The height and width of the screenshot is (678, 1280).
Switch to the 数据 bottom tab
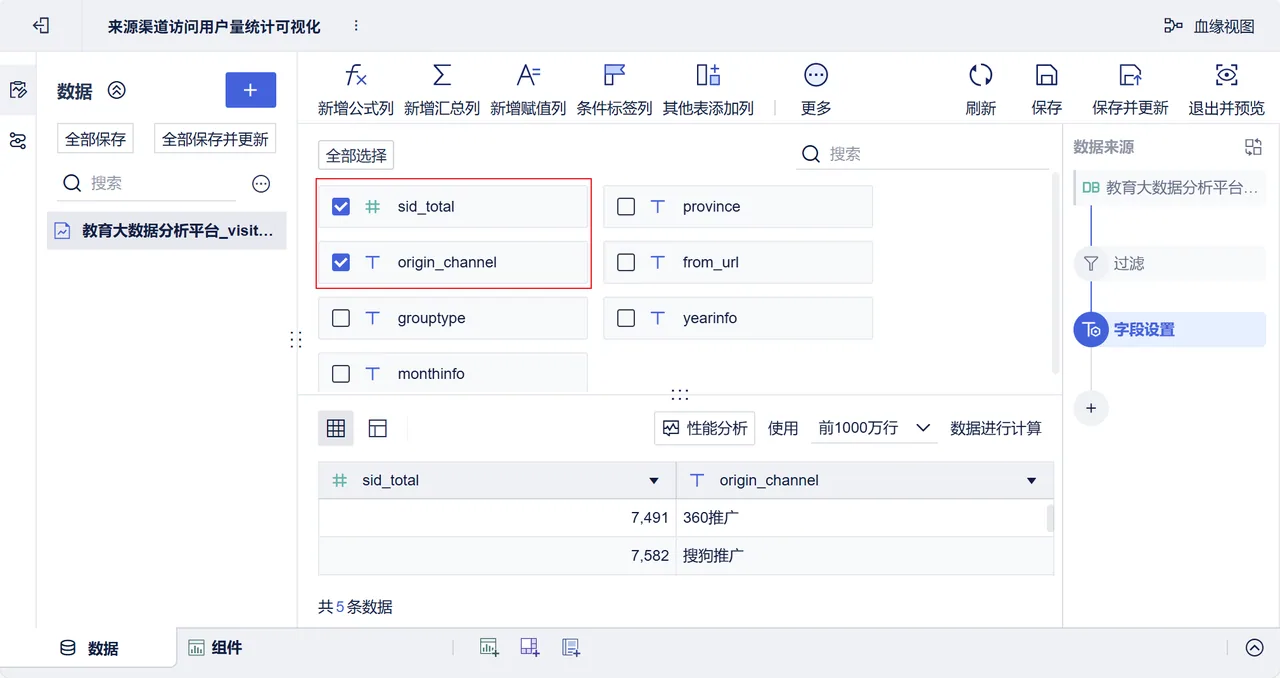point(89,648)
